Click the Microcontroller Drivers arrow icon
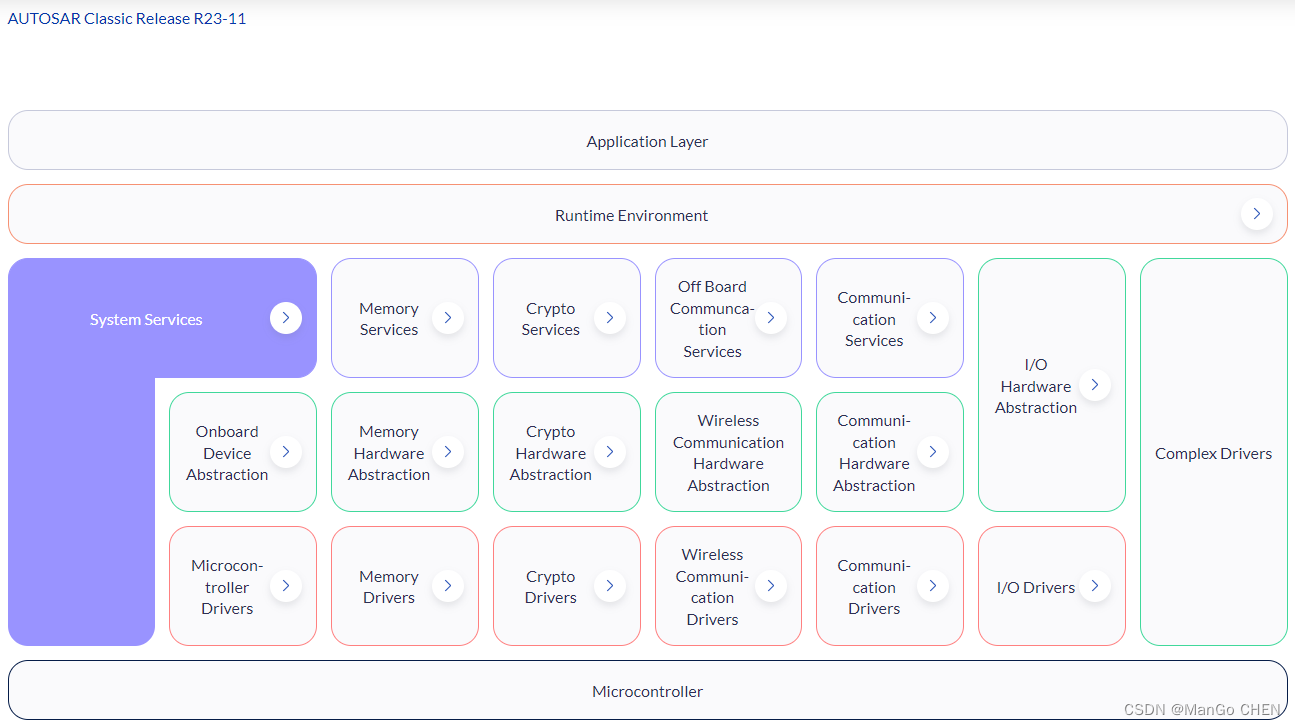This screenshot has width=1295, height=725. [286, 586]
